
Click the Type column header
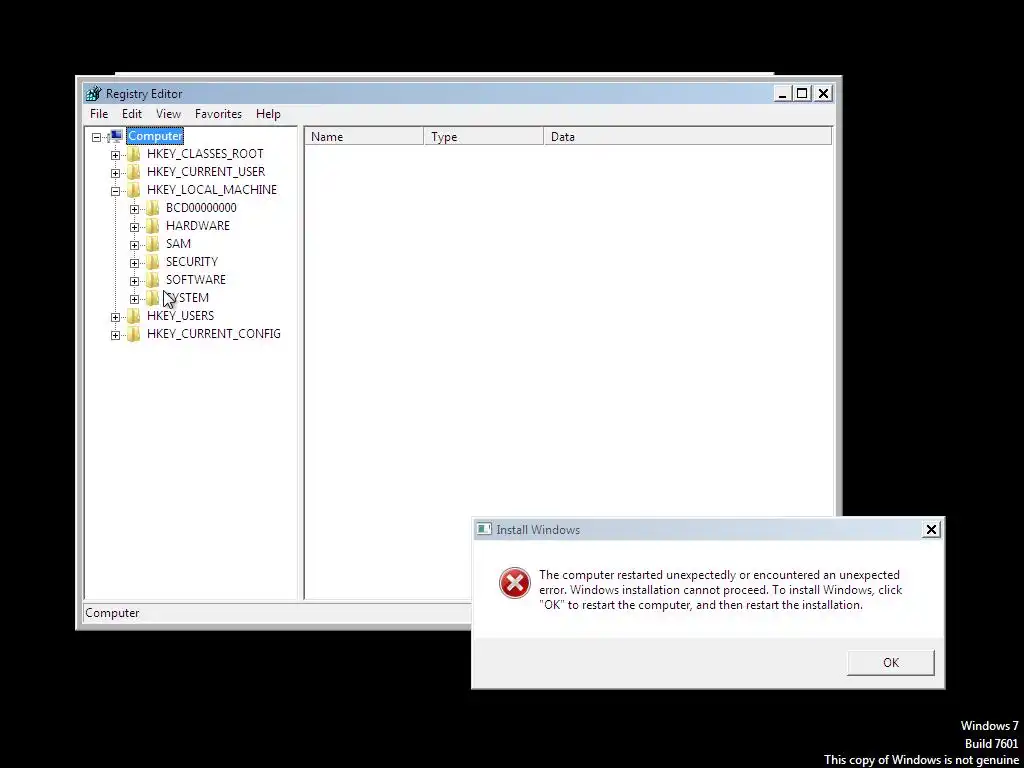coord(483,136)
